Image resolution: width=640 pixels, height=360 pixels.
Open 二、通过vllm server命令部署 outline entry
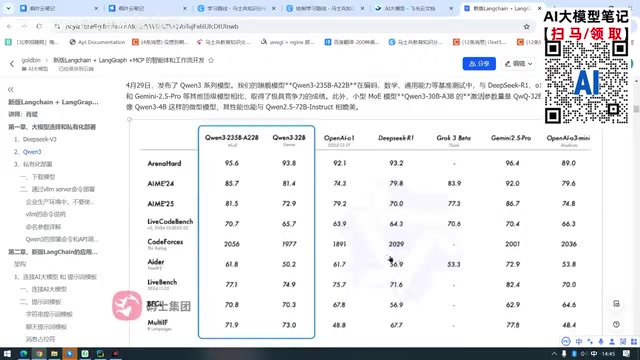point(57,189)
